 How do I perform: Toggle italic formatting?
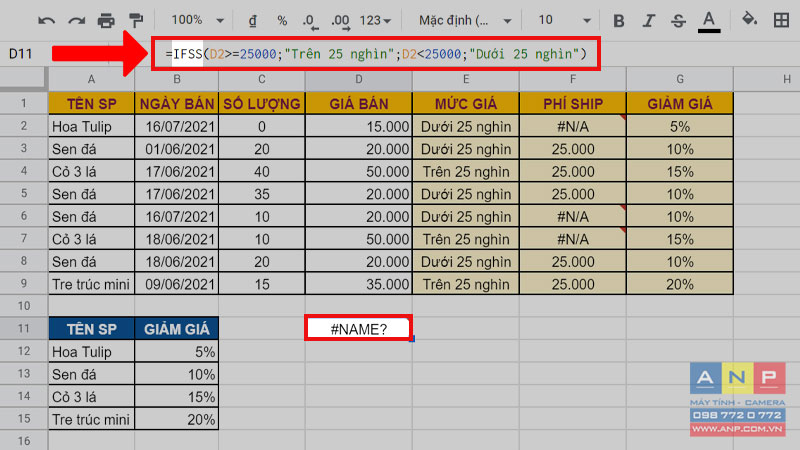(648, 21)
